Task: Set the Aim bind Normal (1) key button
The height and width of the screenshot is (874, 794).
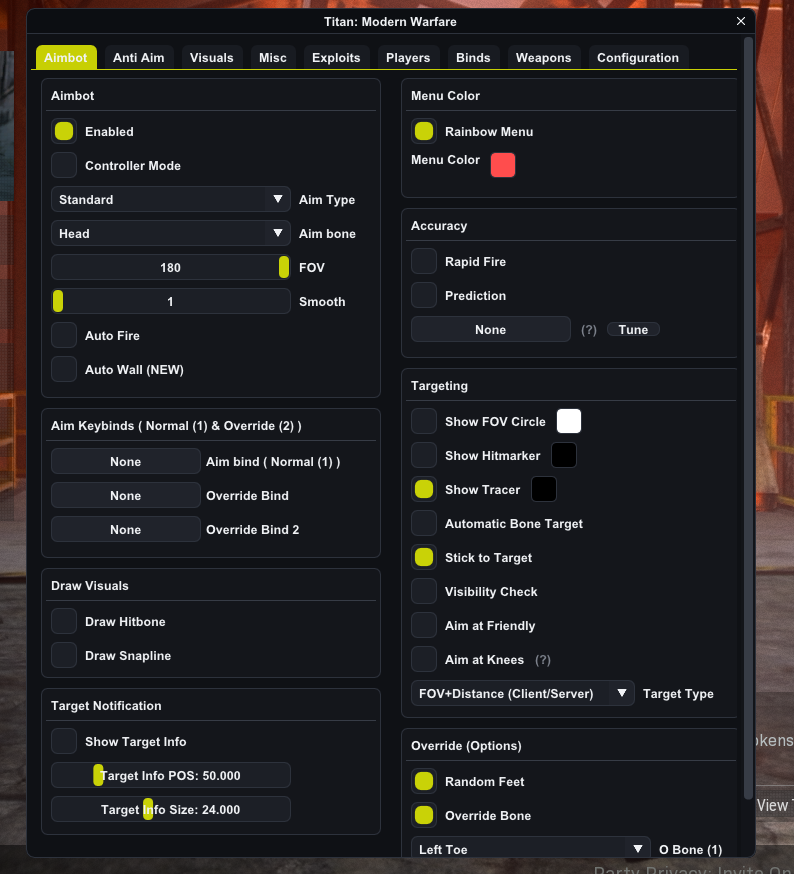Action: pyautogui.click(x=125, y=462)
